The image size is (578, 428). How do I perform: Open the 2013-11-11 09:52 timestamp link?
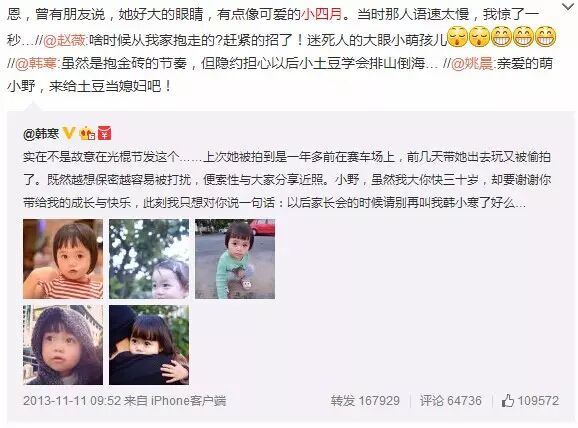click(72, 401)
